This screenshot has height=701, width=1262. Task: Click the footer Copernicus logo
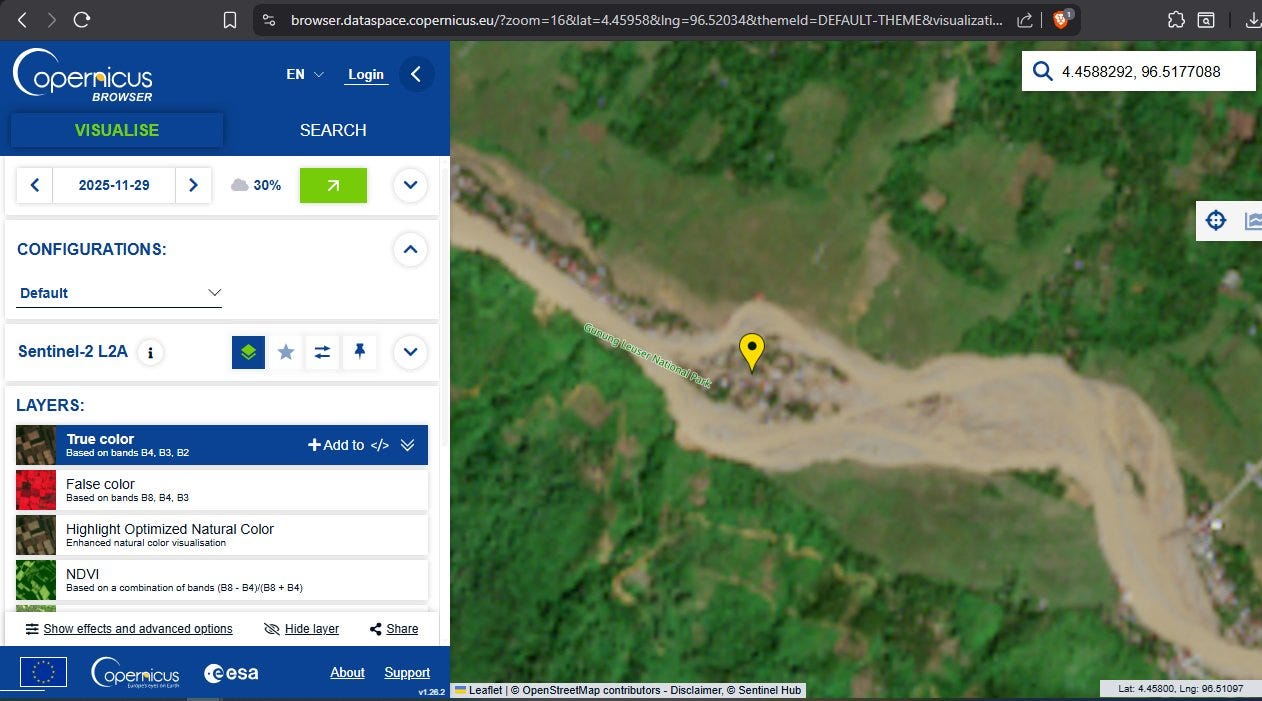pos(135,672)
